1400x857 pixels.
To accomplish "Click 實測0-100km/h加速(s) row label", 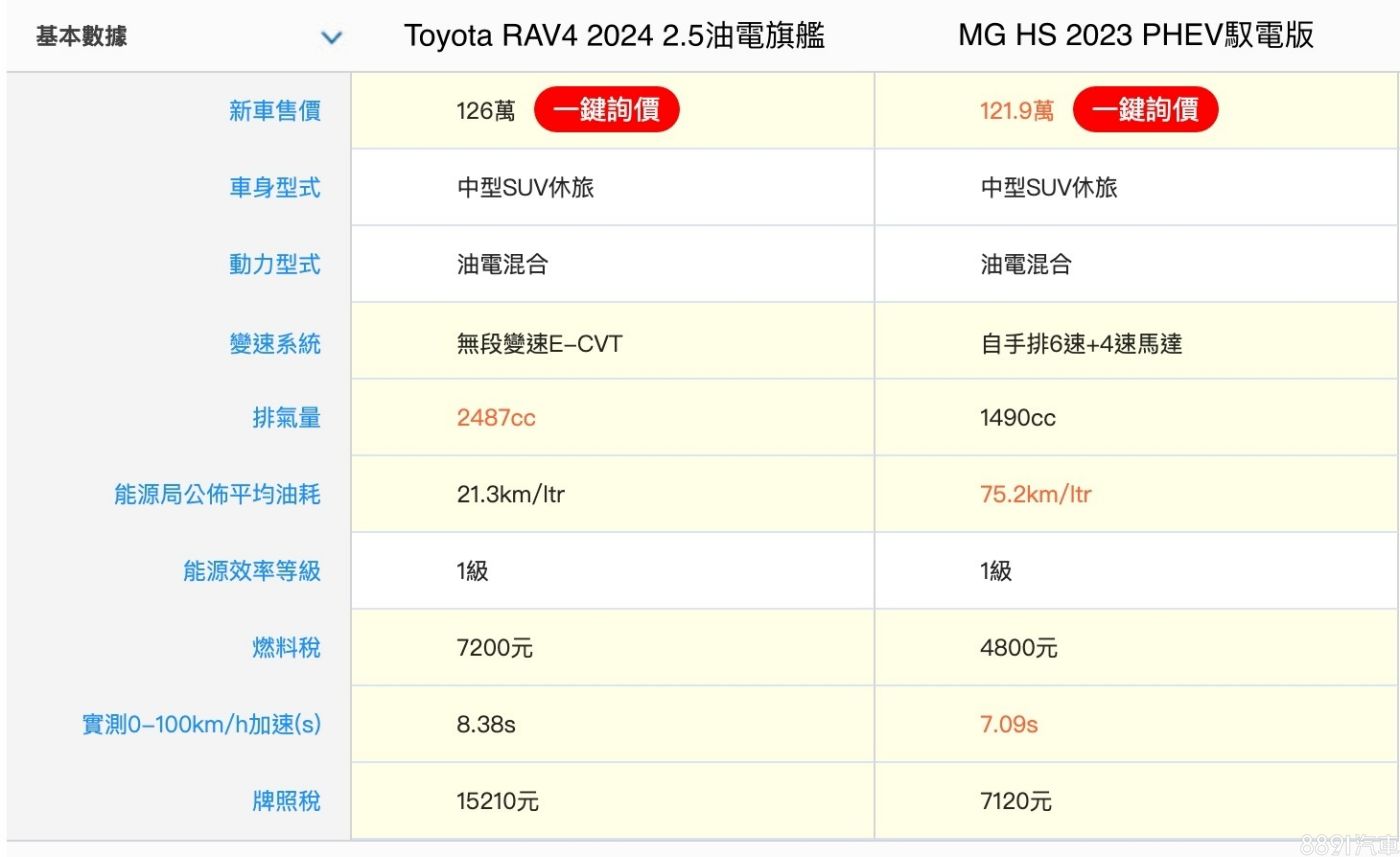I will pos(201,725).
